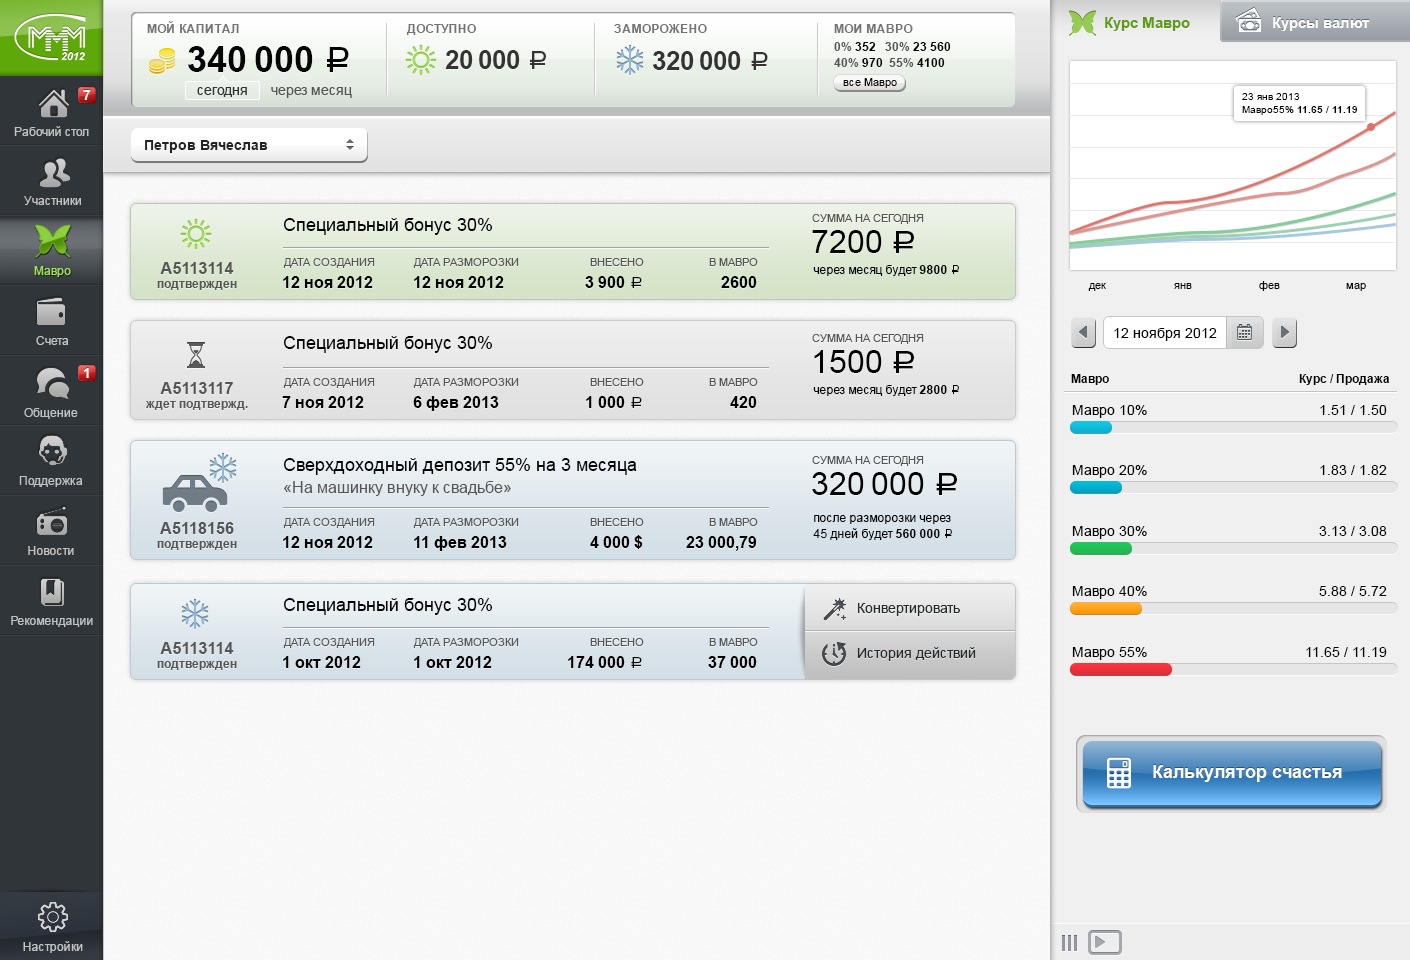Select the Мавро butterfly sidebar item
Image resolution: width=1410 pixels, height=960 pixels.
51,251
